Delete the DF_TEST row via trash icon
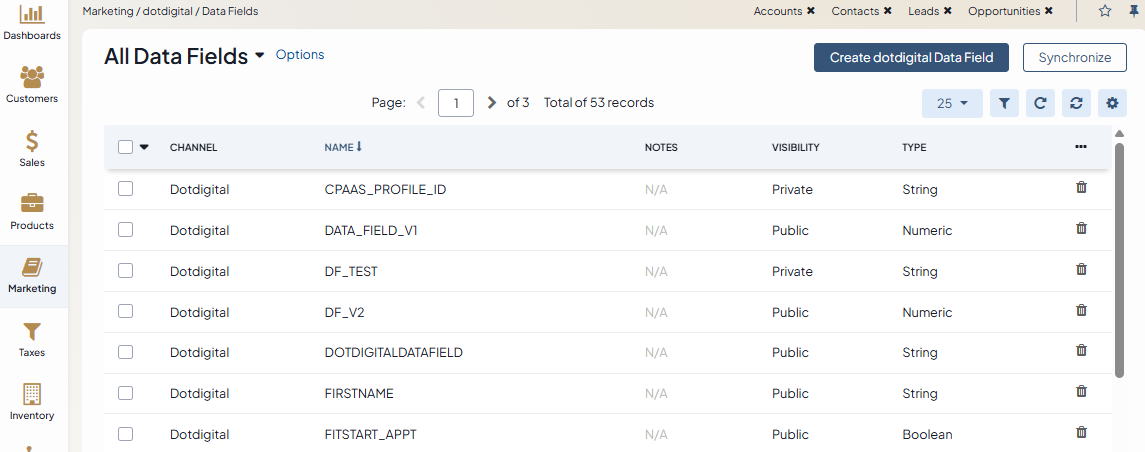 pos(1081,270)
